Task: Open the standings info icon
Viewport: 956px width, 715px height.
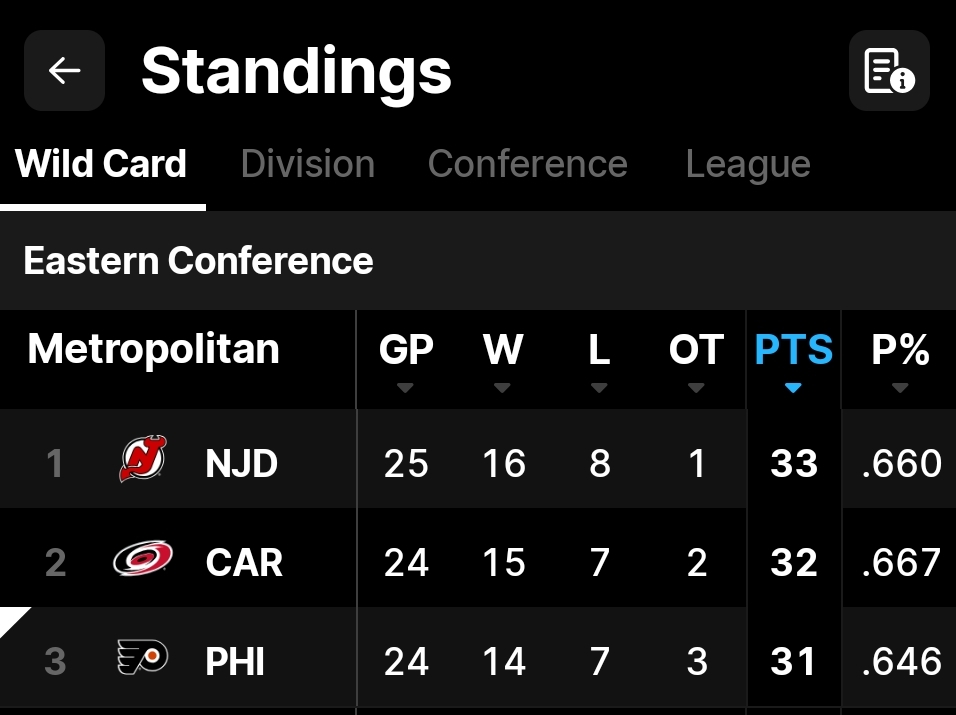Action: [889, 70]
